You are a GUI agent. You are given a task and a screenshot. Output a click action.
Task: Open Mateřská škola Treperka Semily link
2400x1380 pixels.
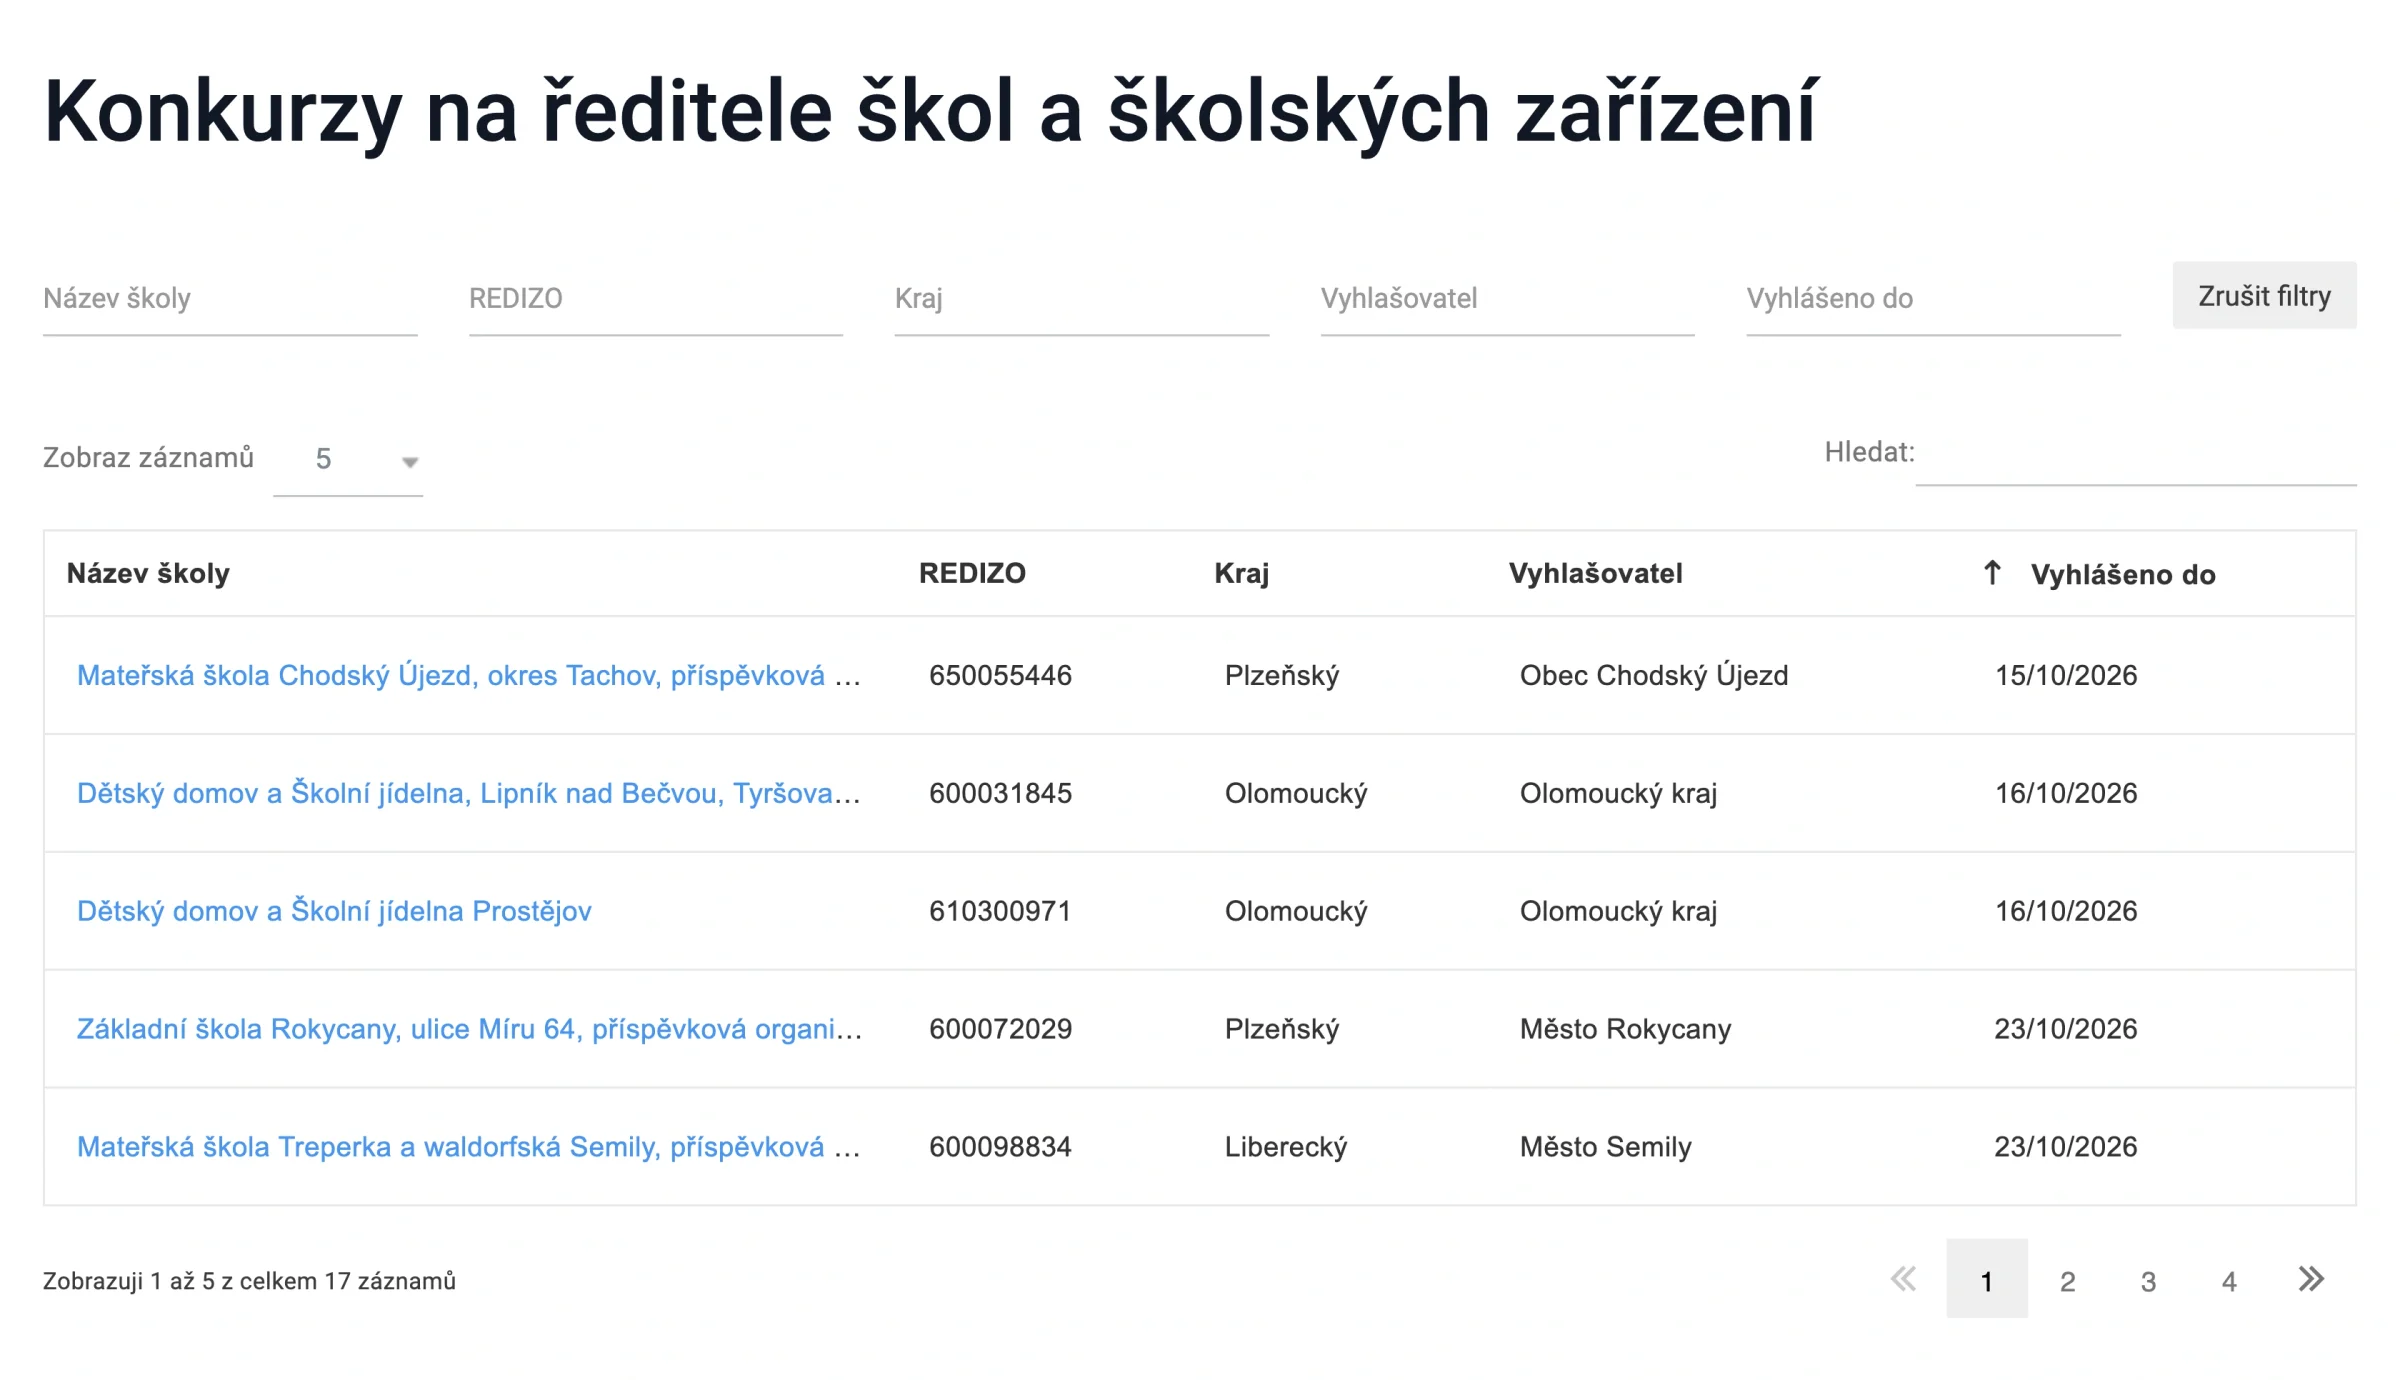coord(469,1148)
